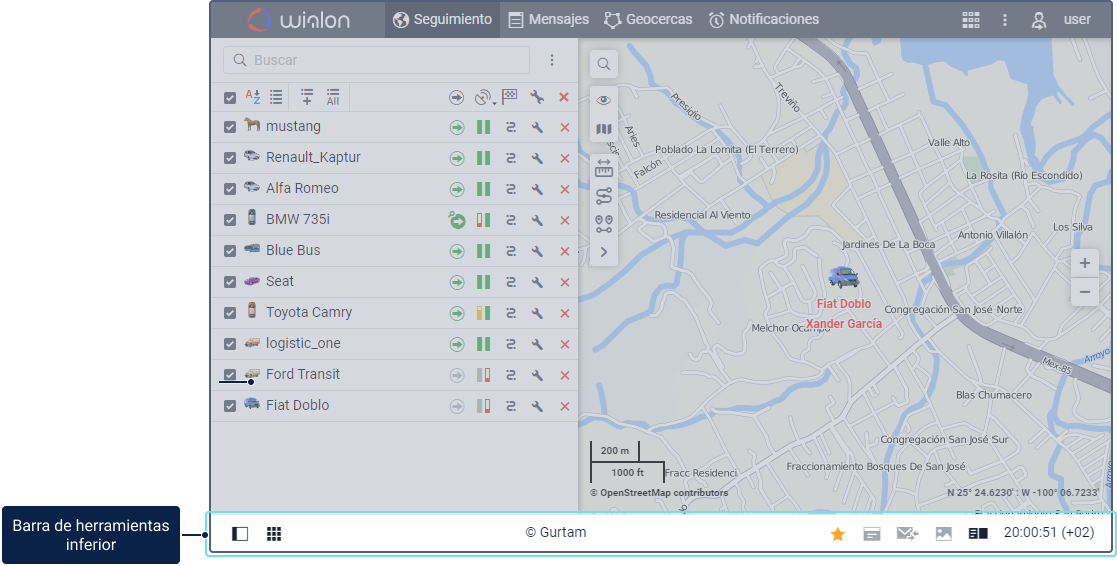Open the options menu beside the search field
This screenshot has height=566, width=1117.
(x=551, y=60)
